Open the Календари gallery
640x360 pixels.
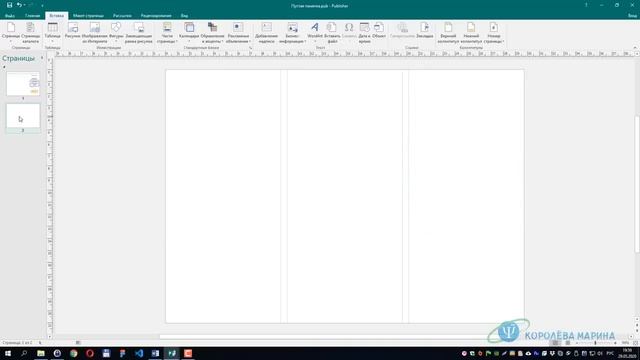(189, 33)
